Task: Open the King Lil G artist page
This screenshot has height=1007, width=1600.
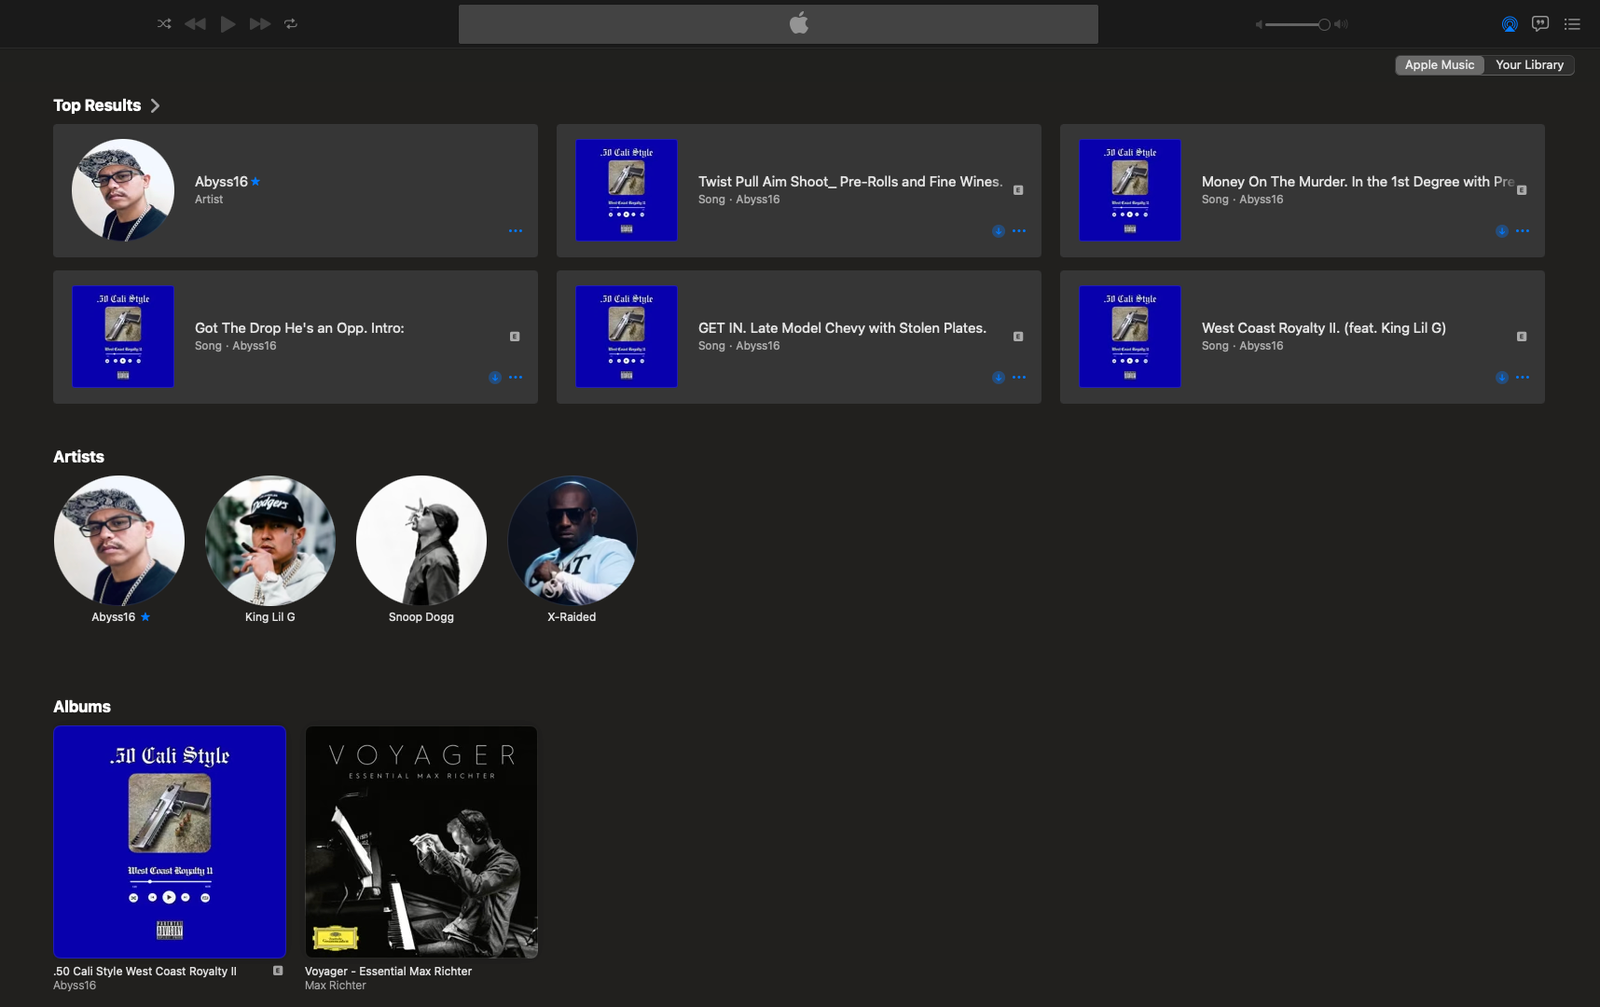Action: pyautogui.click(x=270, y=541)
